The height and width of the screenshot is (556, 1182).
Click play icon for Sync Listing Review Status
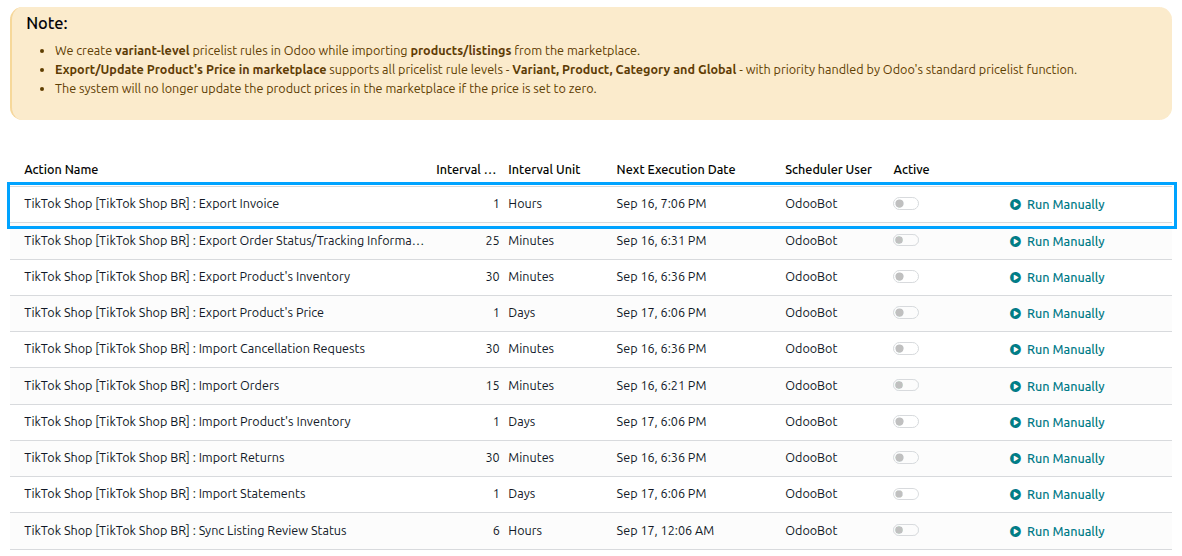click(x=1015, y=532)
